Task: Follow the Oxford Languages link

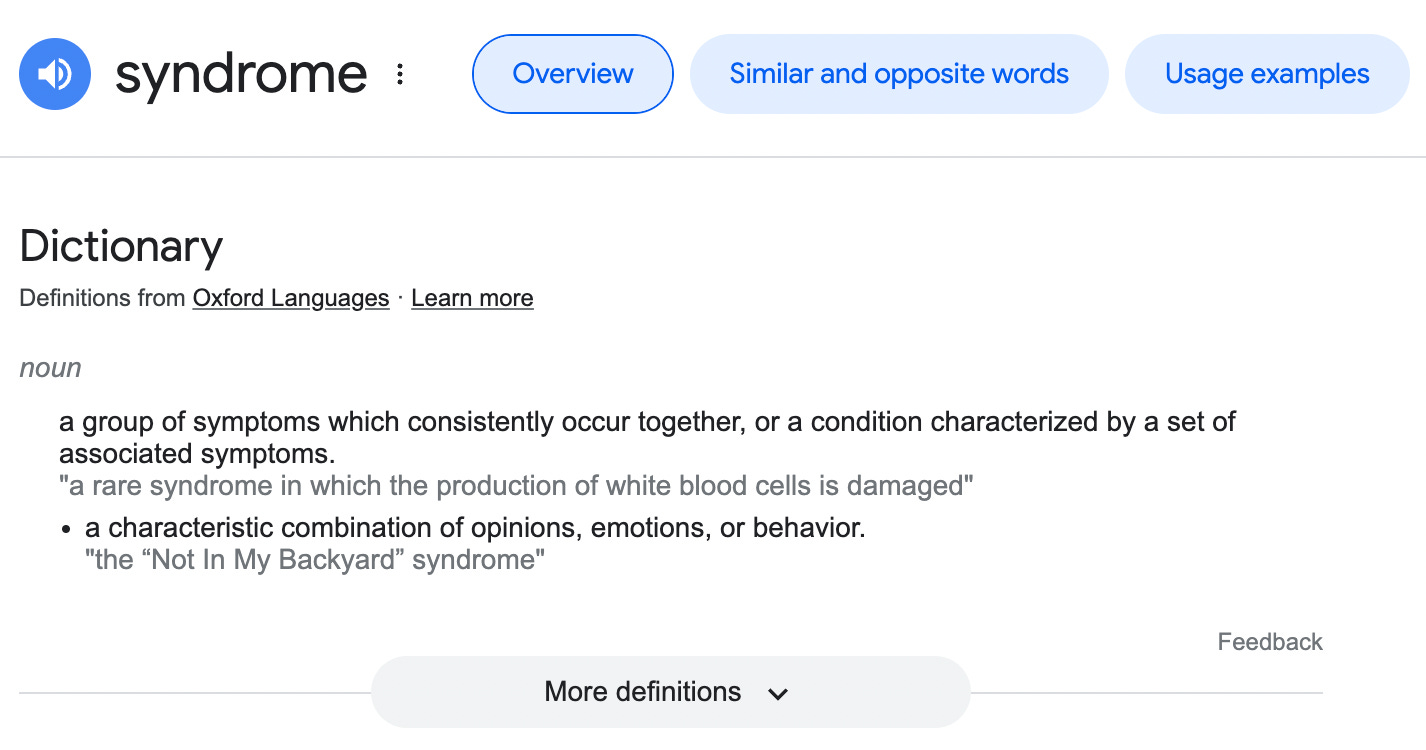Action: pyautogui.click(x=290, y=298)
